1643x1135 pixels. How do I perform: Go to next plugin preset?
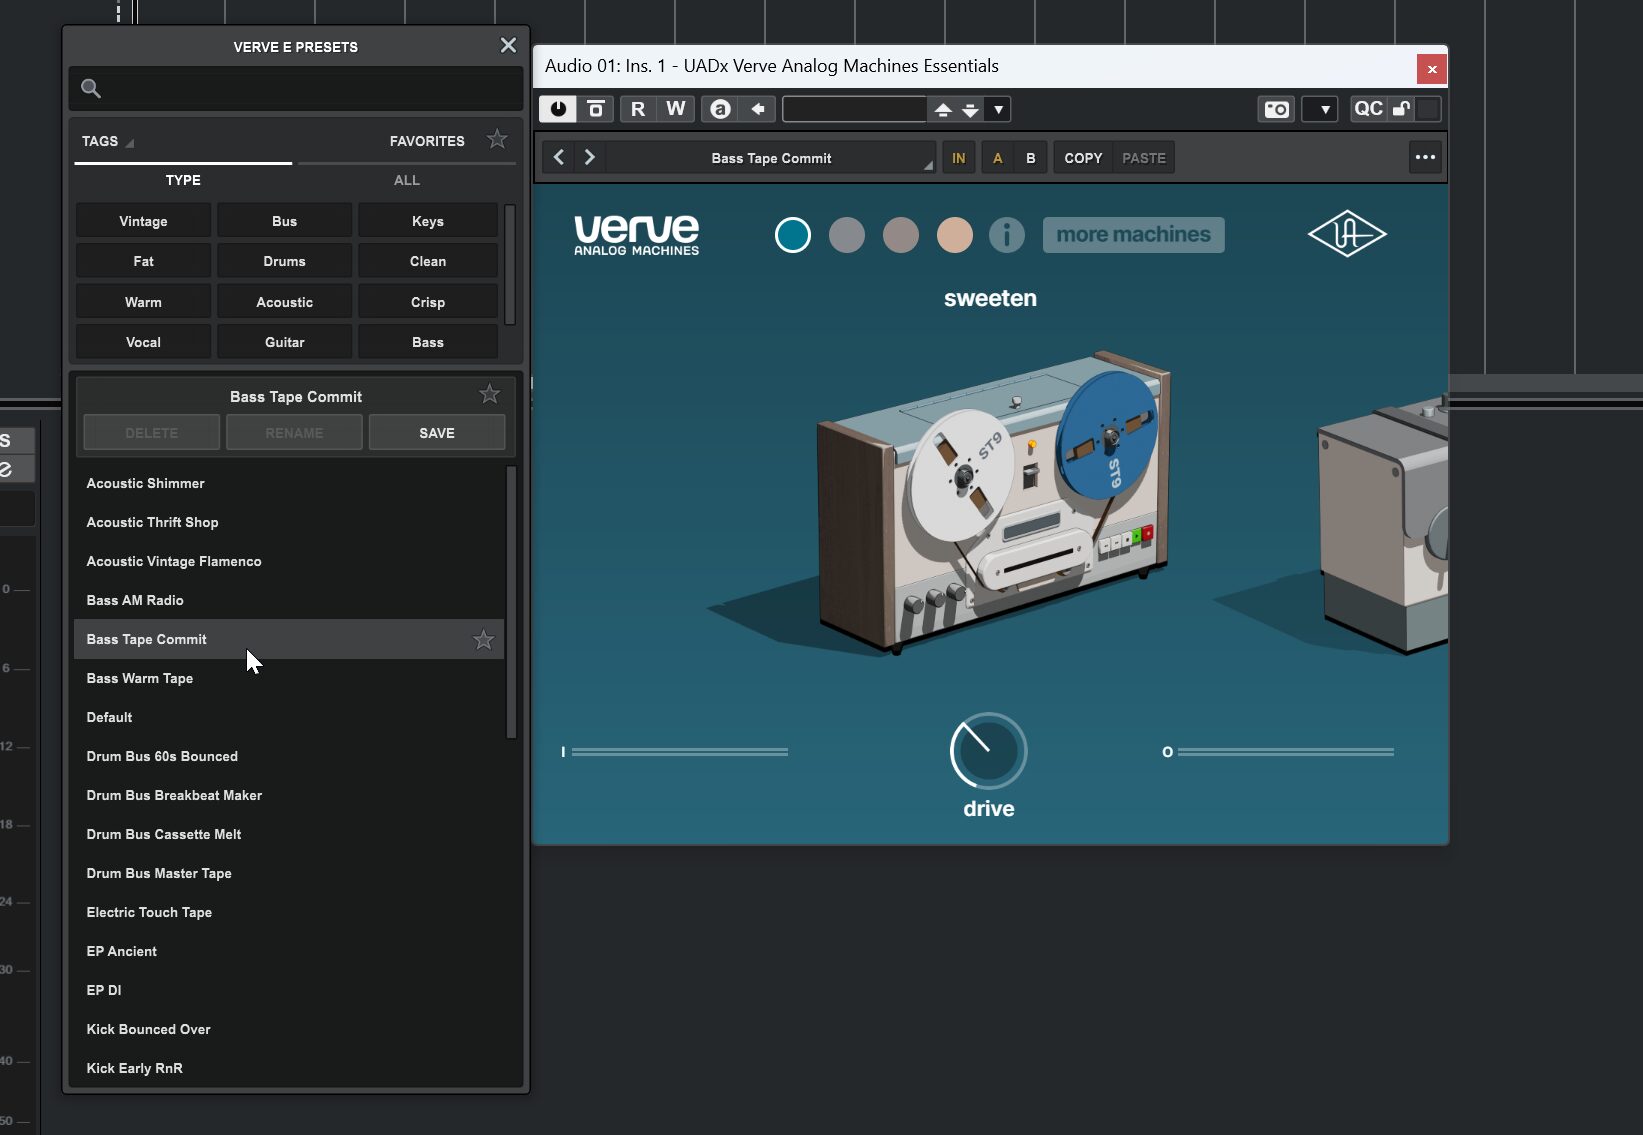tap(590, 157)
